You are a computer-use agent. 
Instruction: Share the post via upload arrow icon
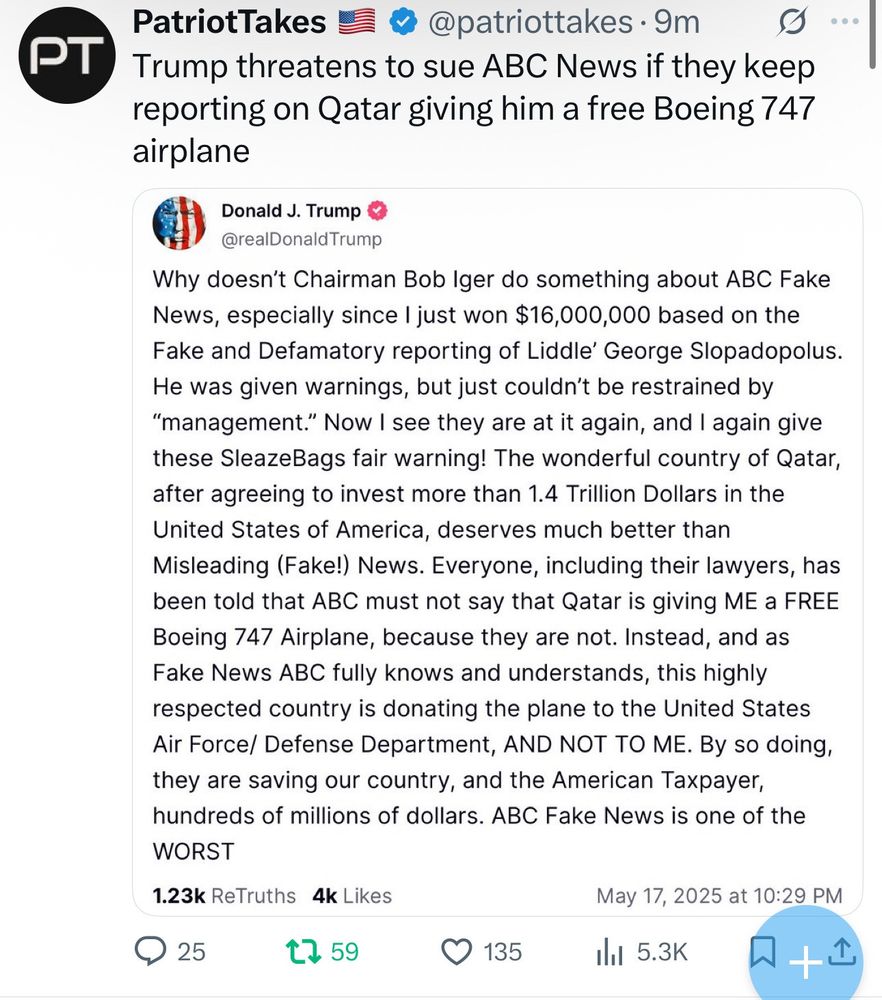point(842,951)
